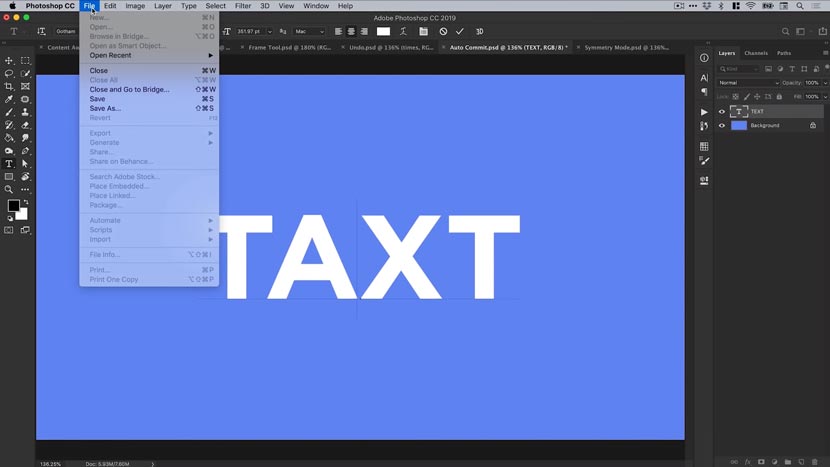Hide the Background layer using its eye icon
Screen dimensions: 830x467
click(722, 126)
